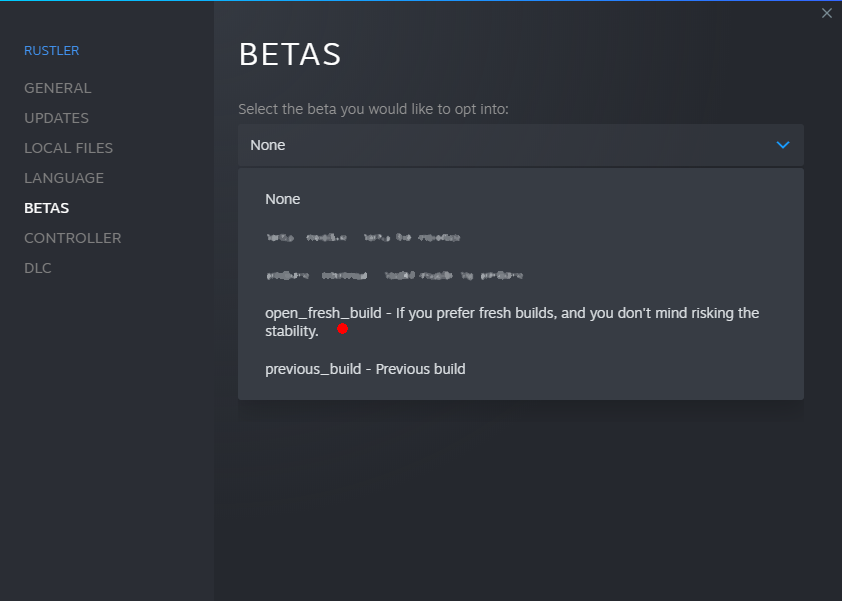
Task: Click the beta combo box showing None
Action: coord(520,145)
